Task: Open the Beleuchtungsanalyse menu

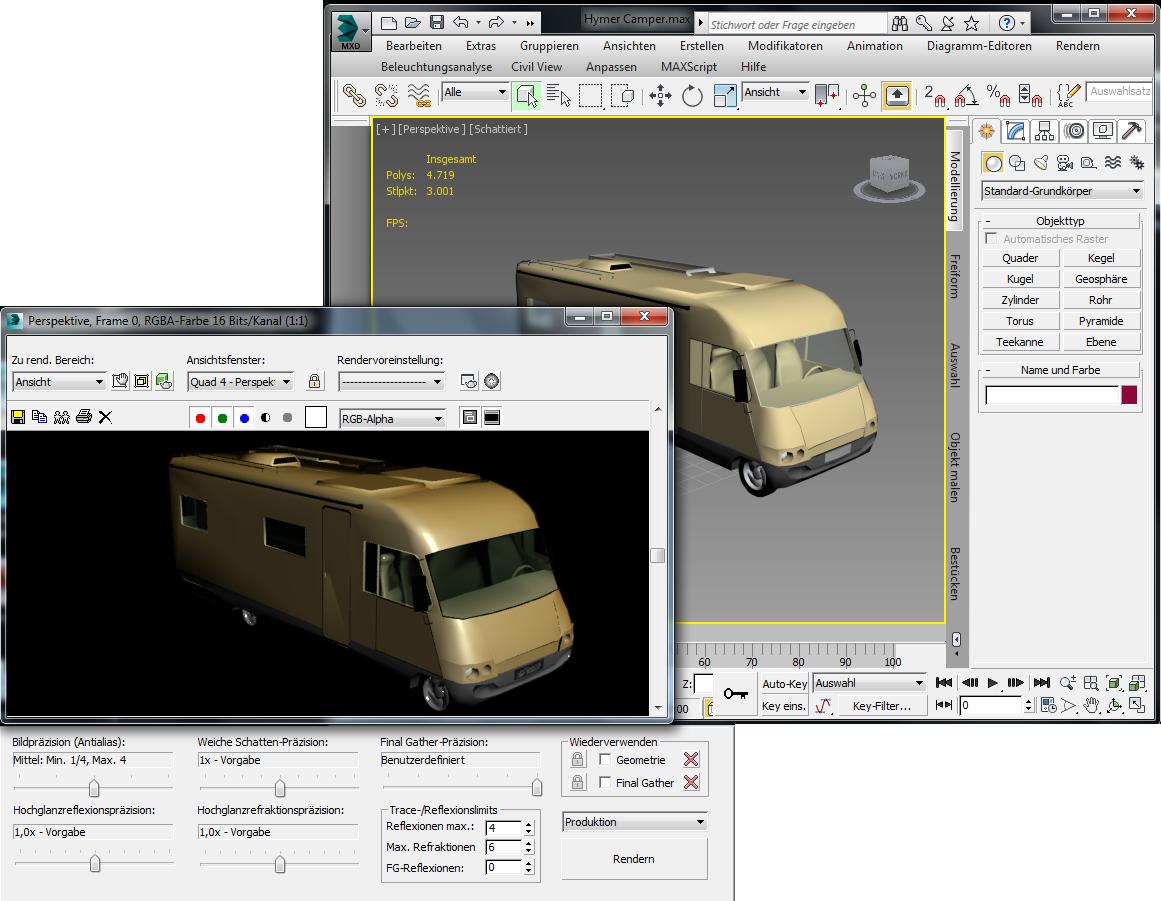Action: [x=436, y=67]
